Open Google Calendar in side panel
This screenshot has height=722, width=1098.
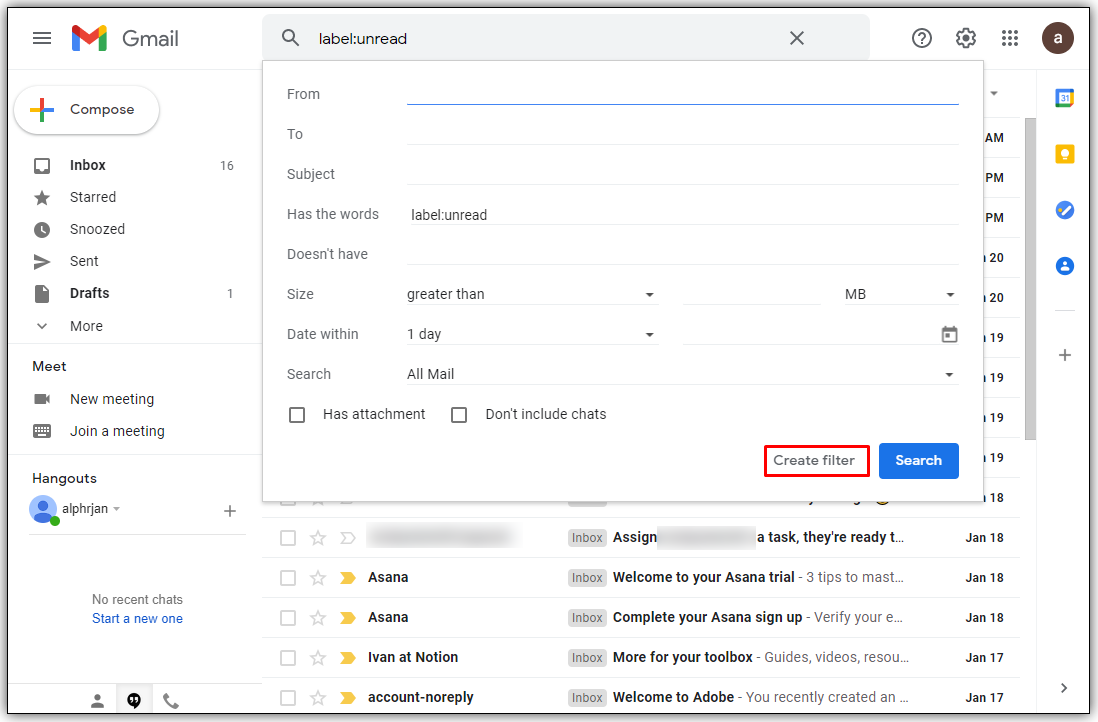click(x=1065, y=98)
